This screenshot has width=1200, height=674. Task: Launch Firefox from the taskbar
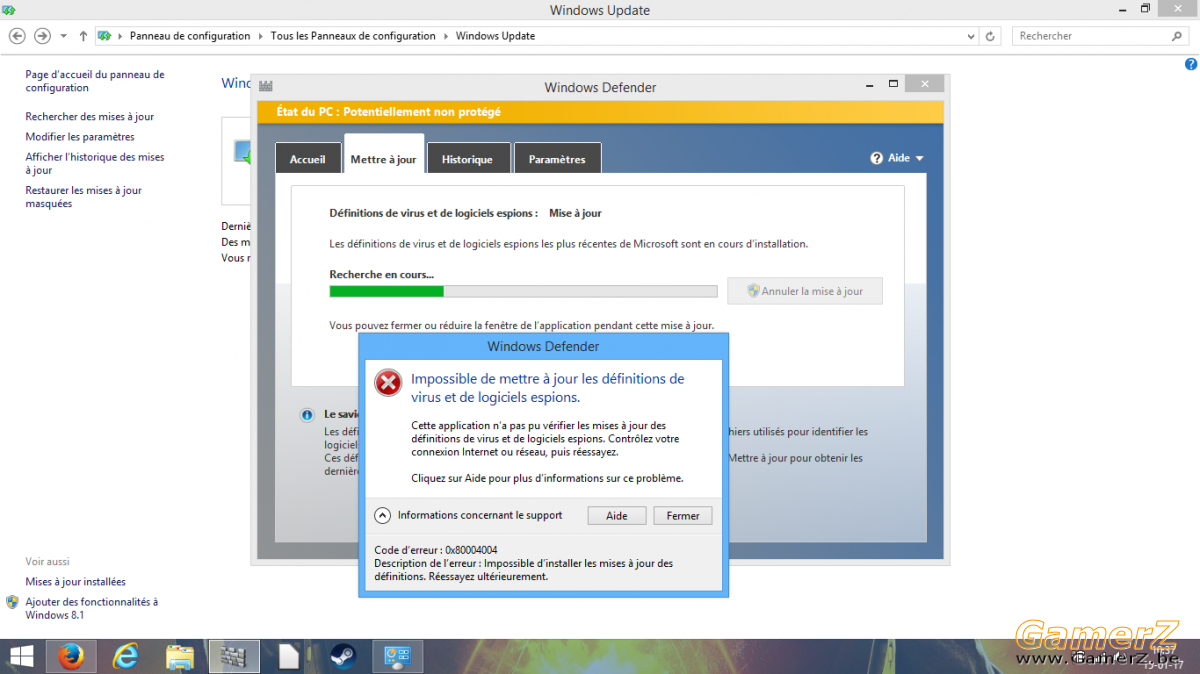click(x=71, y=657)
